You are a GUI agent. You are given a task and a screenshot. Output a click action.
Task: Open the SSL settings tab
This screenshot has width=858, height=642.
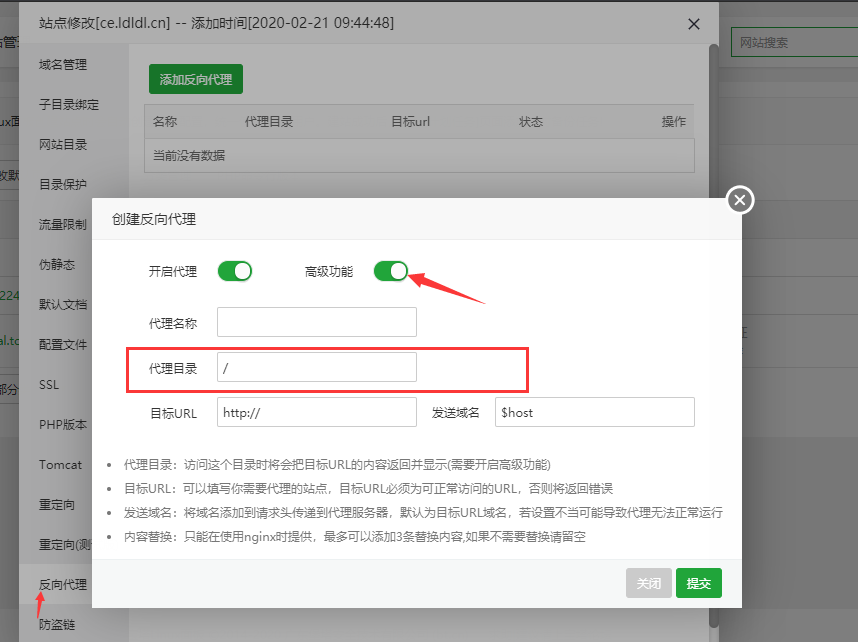(49, 385)
